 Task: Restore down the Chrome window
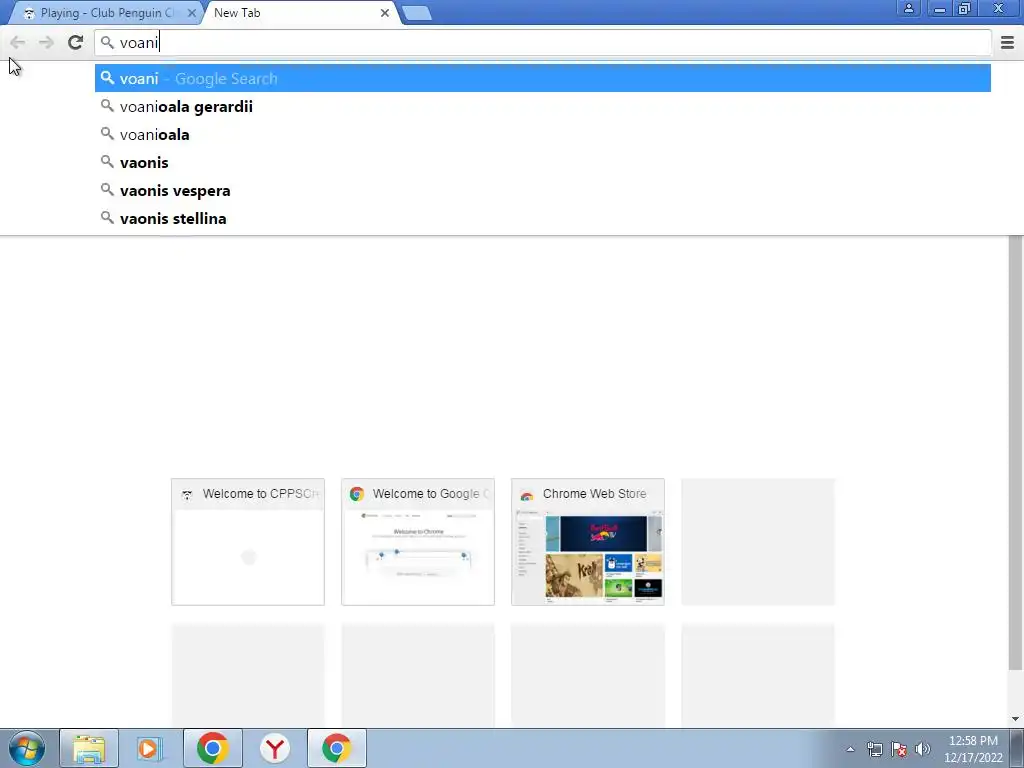click(x=965, y=8)
